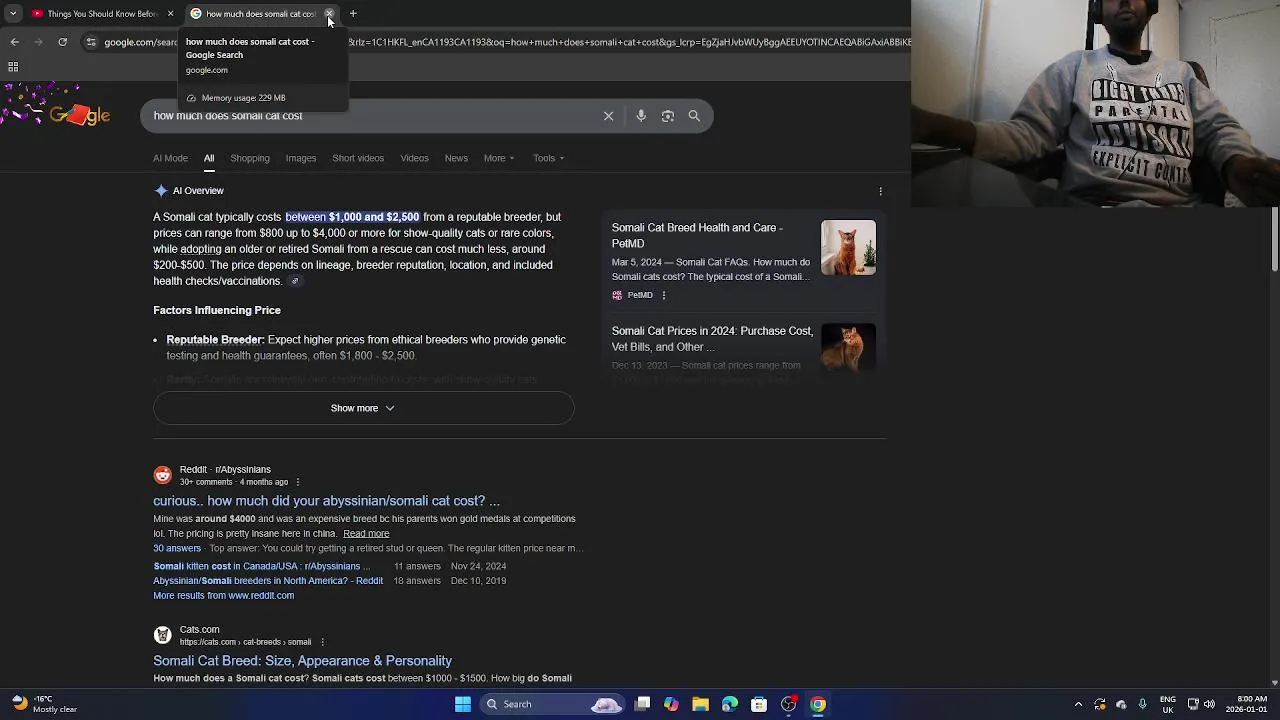Screen dimensions: 1280x720
Task: Open a new browser tab
Action: point(353,14)
